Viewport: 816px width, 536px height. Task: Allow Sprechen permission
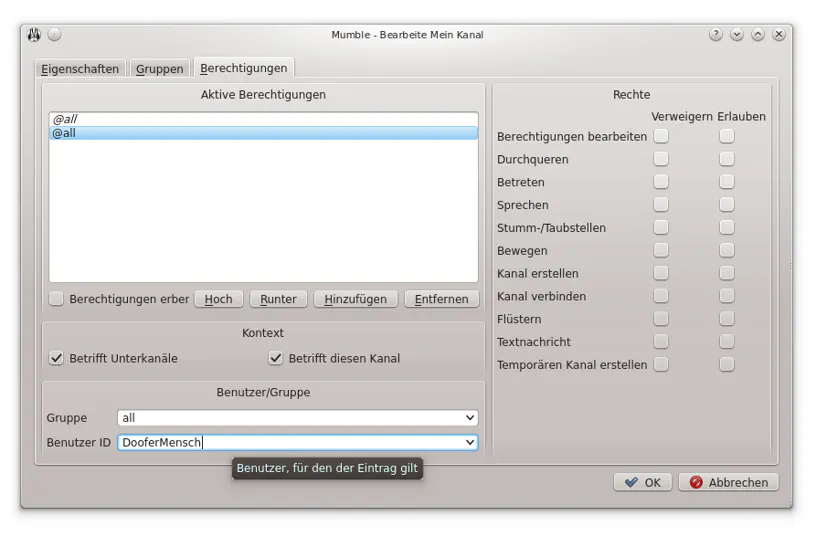click(x=727, y=205)
